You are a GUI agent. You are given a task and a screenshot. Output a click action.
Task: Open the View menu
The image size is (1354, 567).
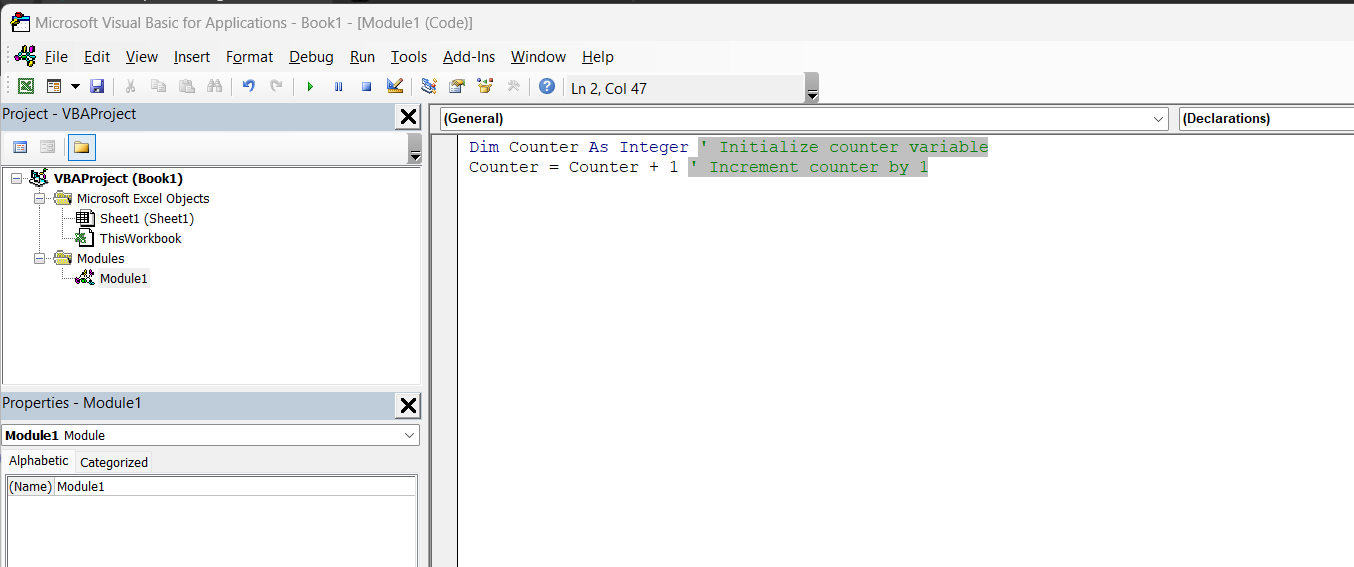coord(142,57)
